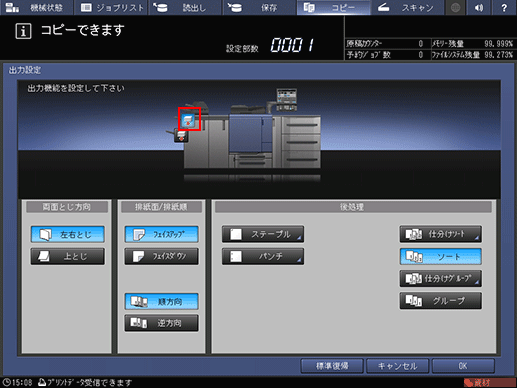Click the OK button
The image size is (517, 388).
463,366
